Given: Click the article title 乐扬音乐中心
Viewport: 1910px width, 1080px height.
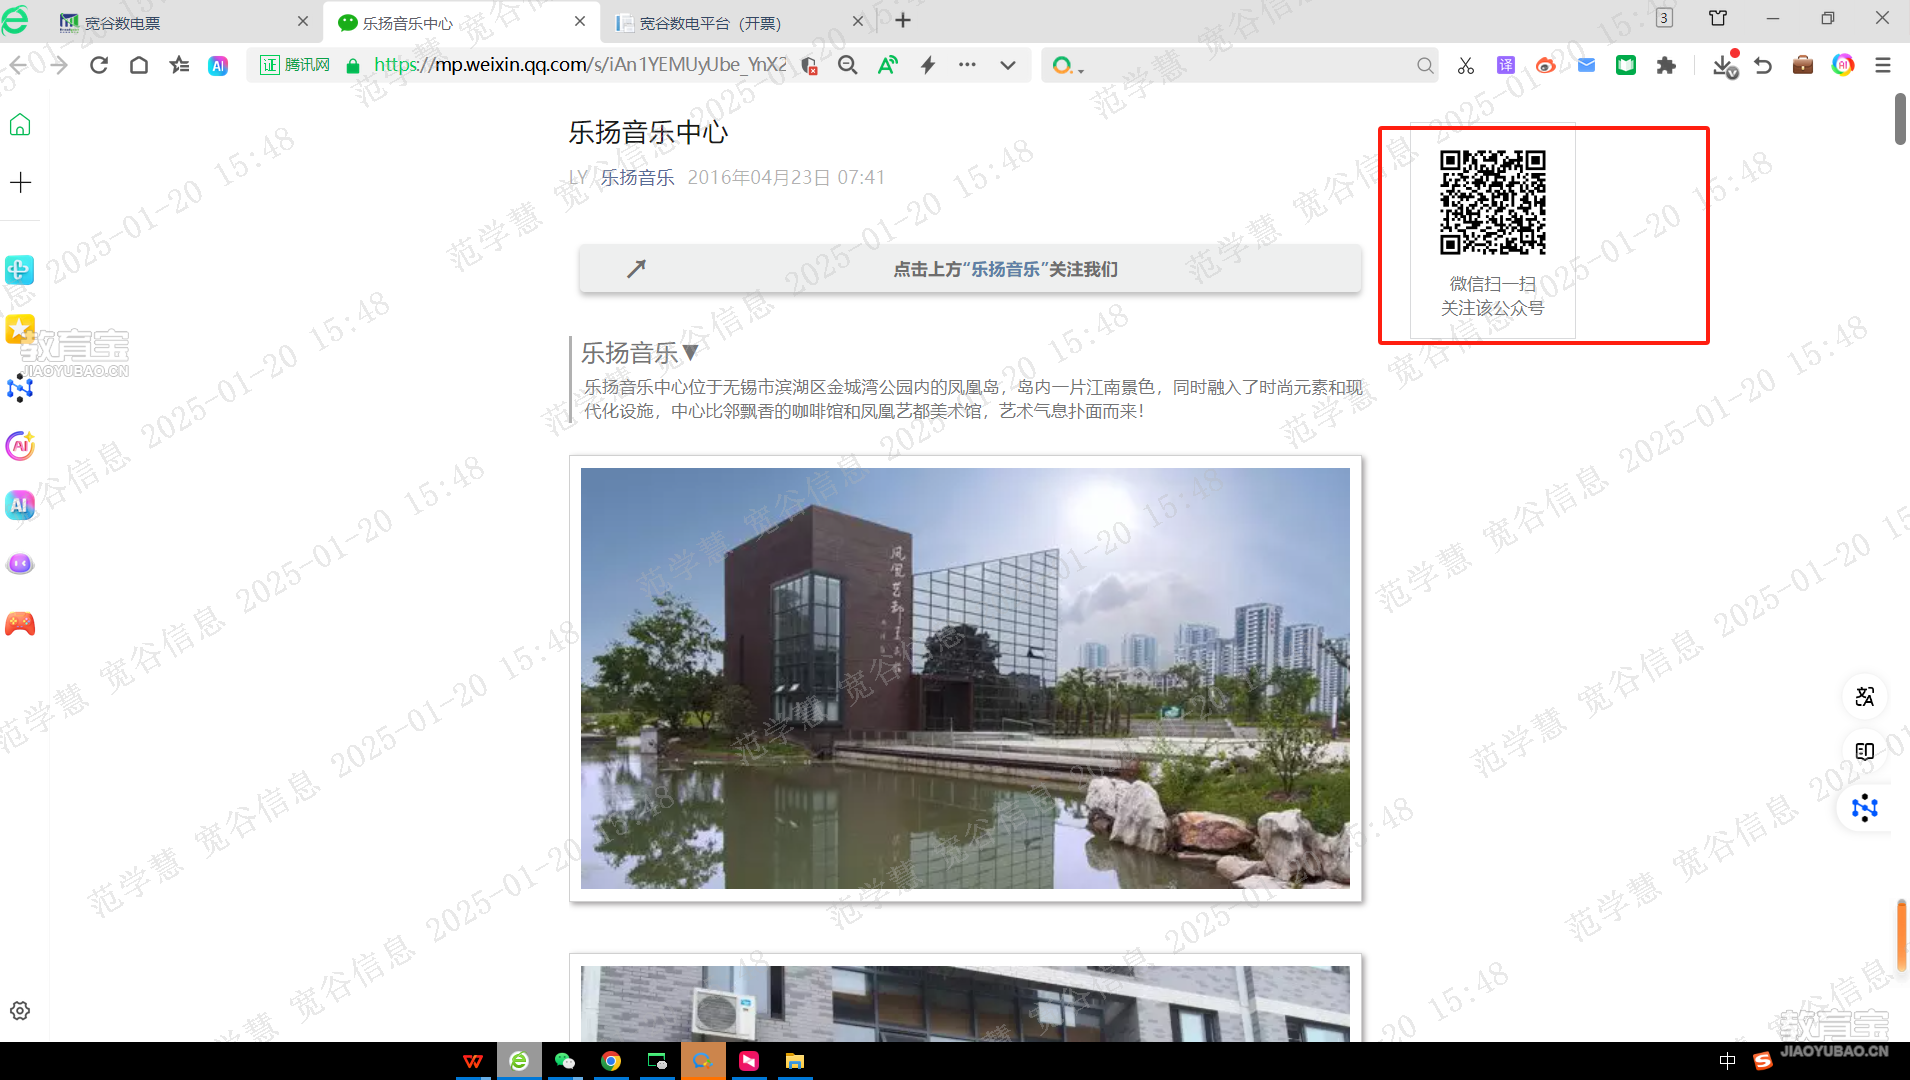Looking at the screenshot, I should pyautogui.click(x=648, y=132).
